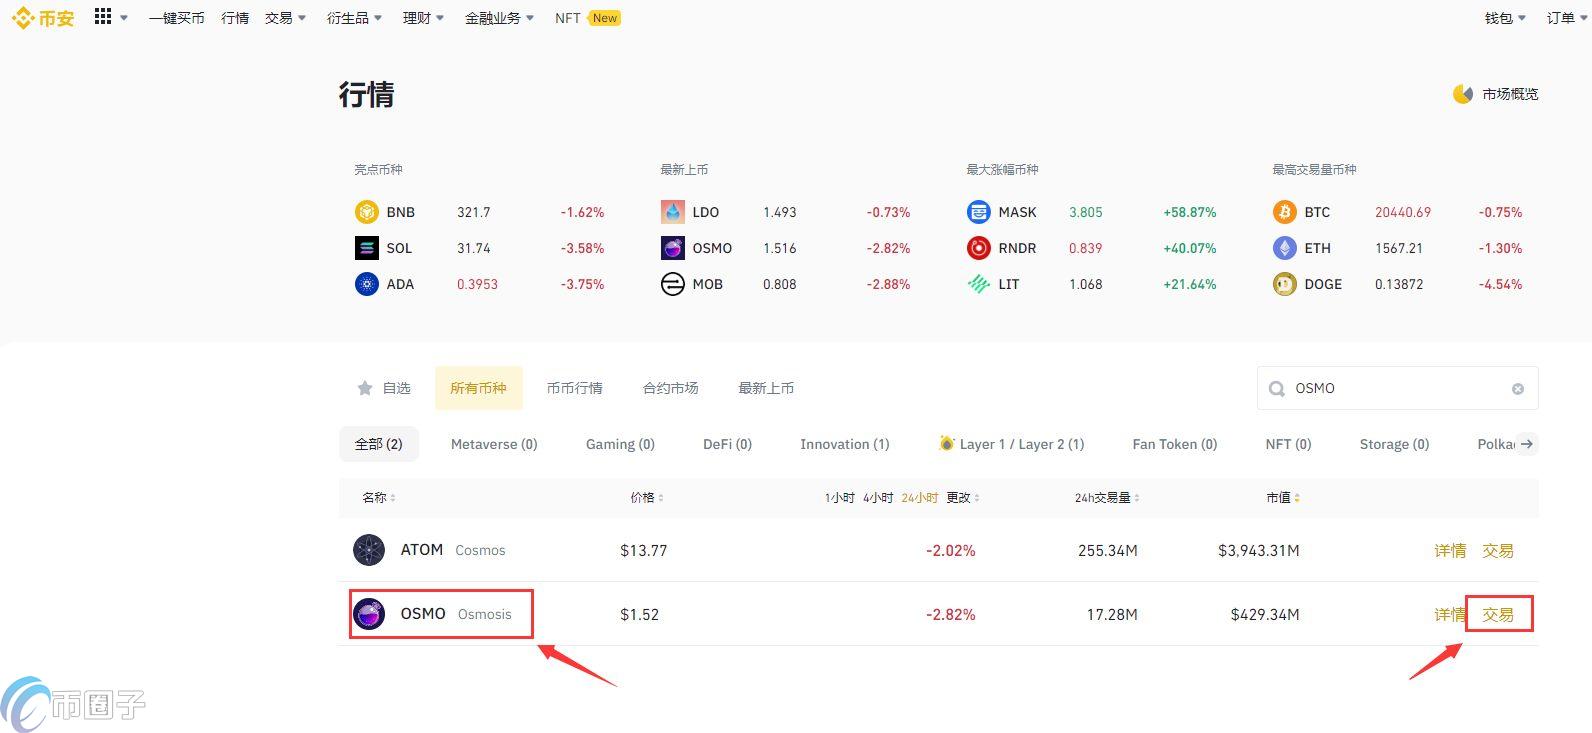Open the 交易 dropdown in navigation

point(285,18)
